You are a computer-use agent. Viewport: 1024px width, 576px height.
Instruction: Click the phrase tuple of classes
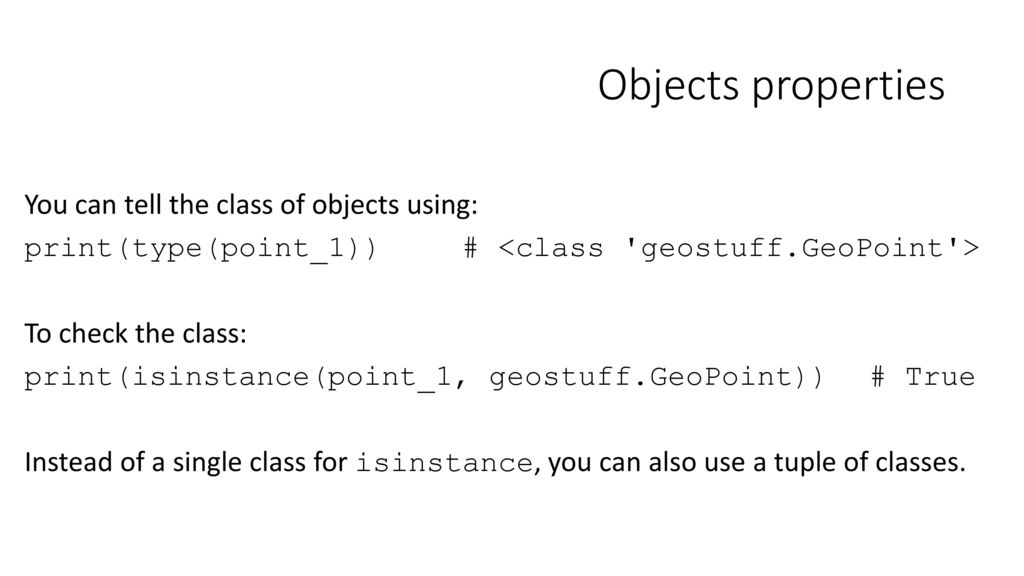click(869, 462)
